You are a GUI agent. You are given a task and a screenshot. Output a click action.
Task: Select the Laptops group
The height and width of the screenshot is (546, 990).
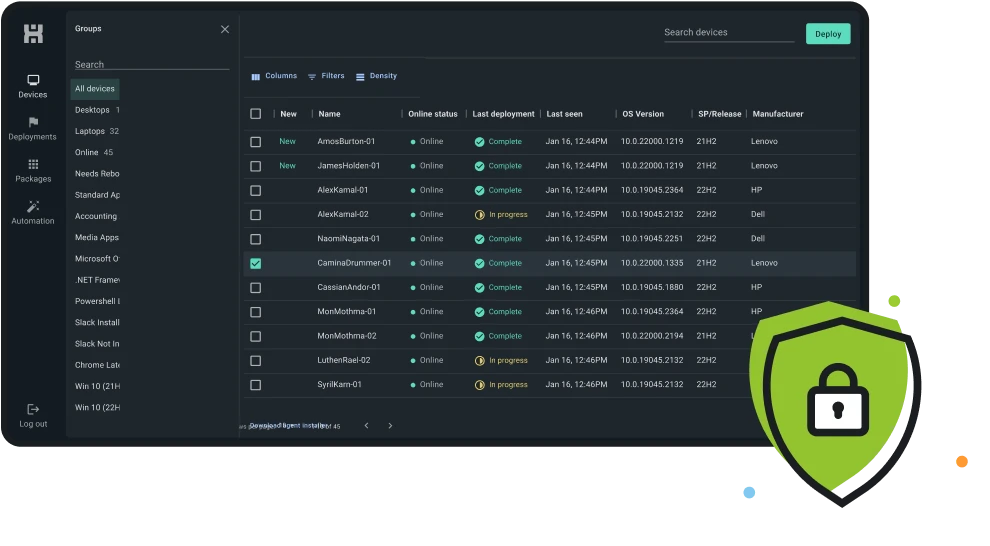coord(97,131)
